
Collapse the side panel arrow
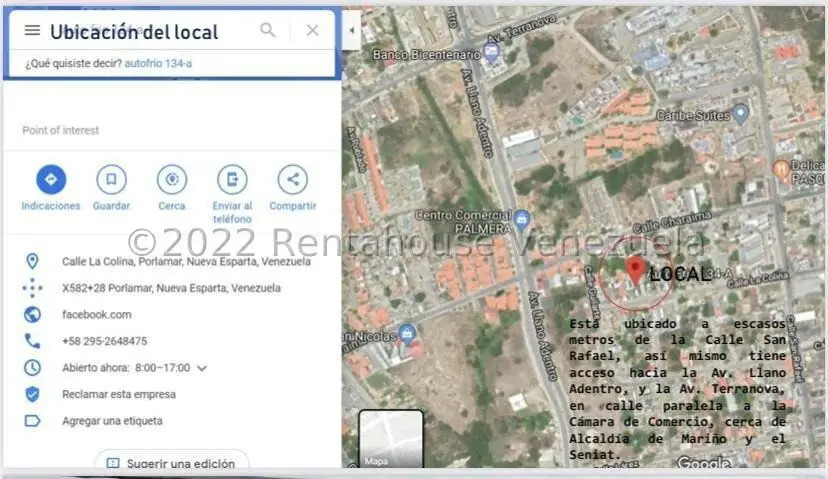[352, 30]
